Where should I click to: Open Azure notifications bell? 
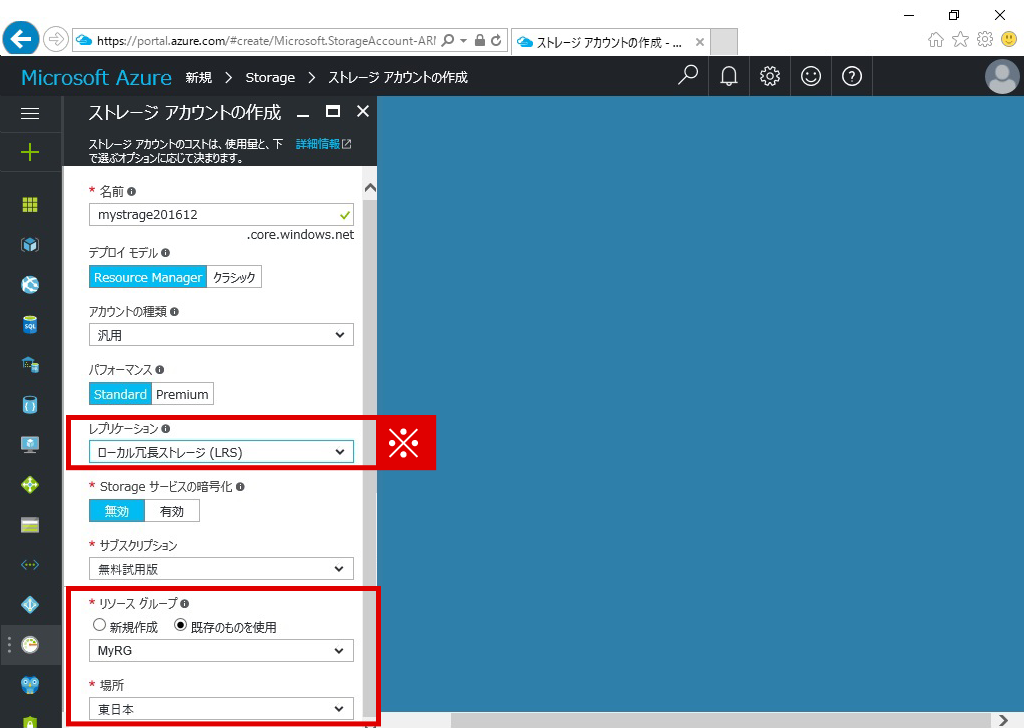[729, 76]
